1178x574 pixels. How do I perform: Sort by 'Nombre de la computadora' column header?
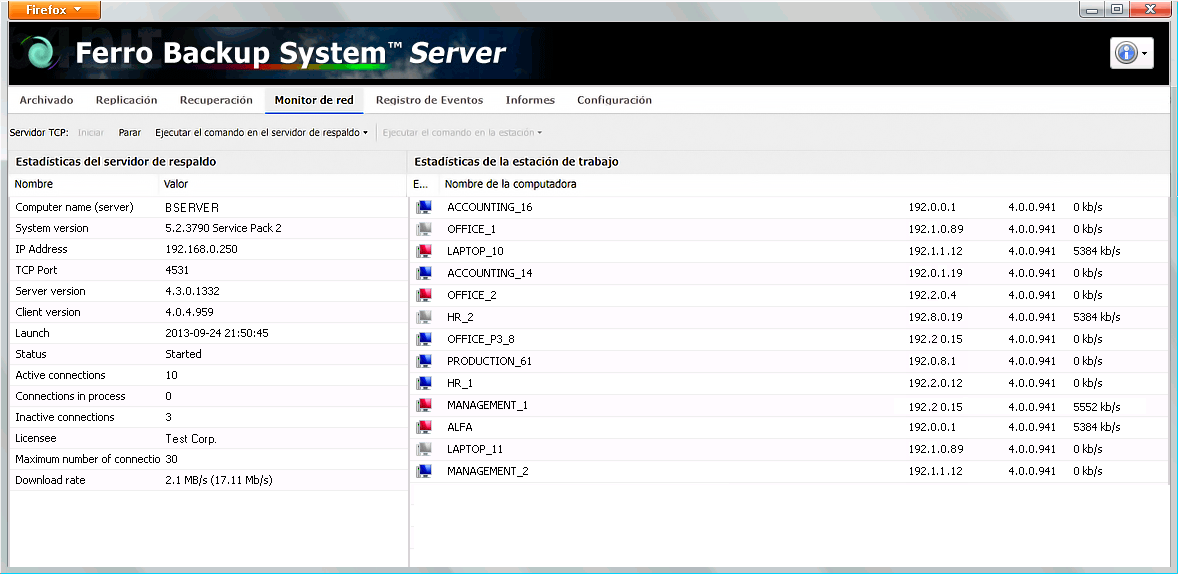[510, 184]
